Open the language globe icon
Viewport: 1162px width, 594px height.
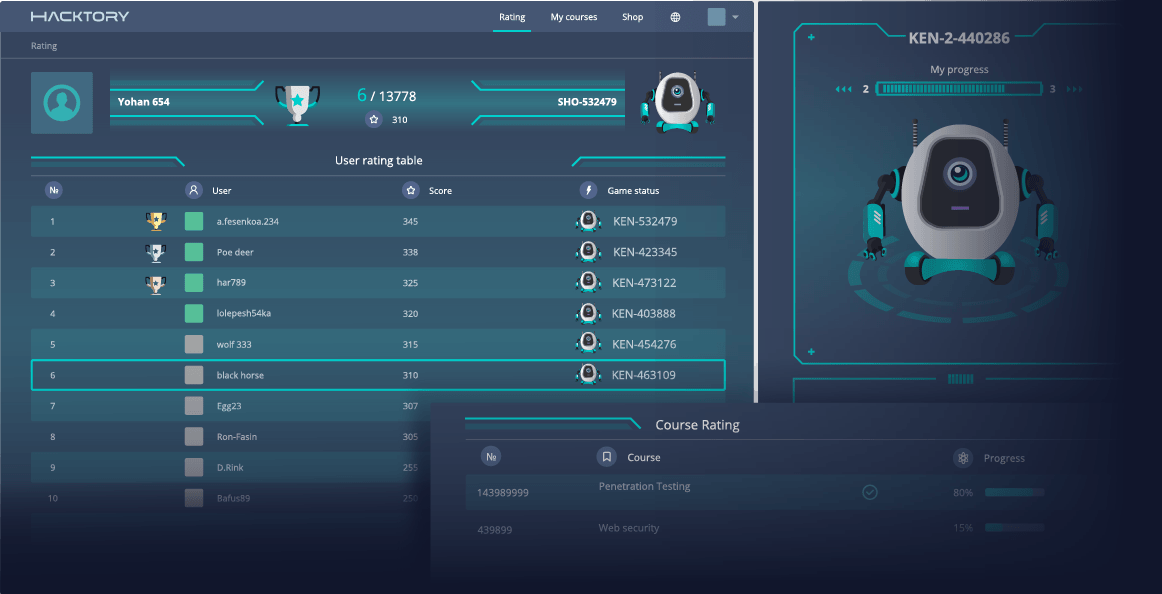click(675, 17)
